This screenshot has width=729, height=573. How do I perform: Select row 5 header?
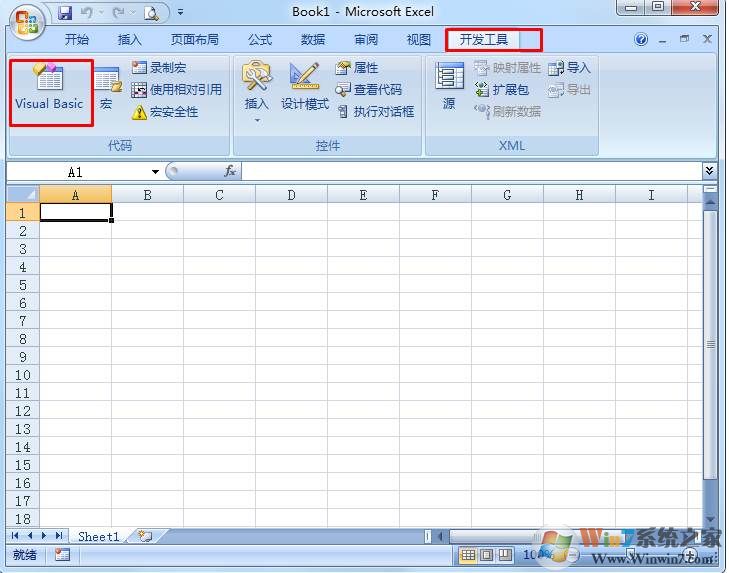23,285
